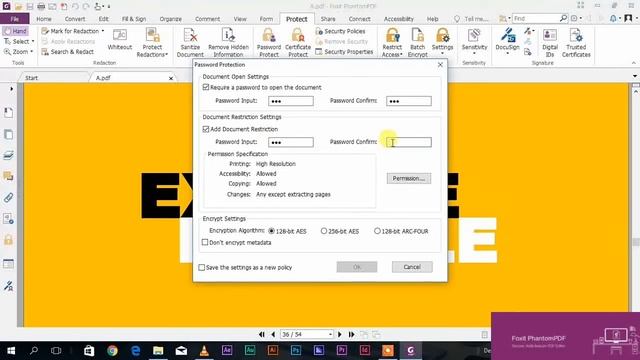This screenshot has height=360, width=640.
Task: Collapse the ribbon with the chevron
Action: [633, 63]
